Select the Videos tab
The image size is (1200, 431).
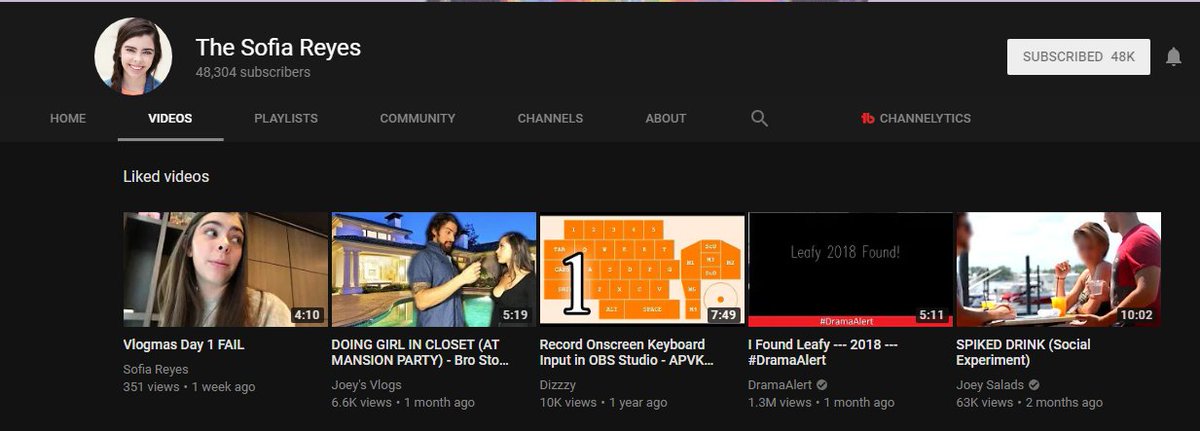coord(170,118)
